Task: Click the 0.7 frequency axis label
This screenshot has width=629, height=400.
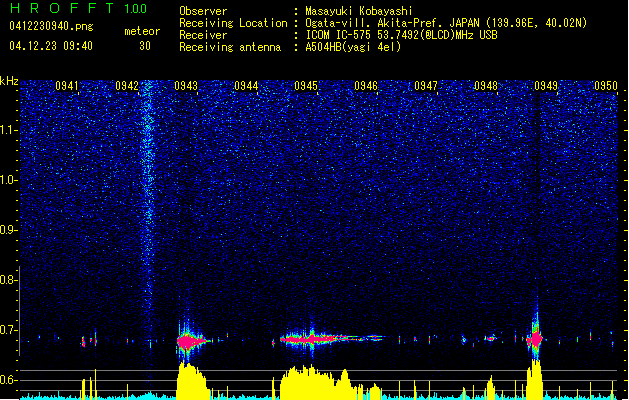Action: pyautogui.click(x=8, y=330)
